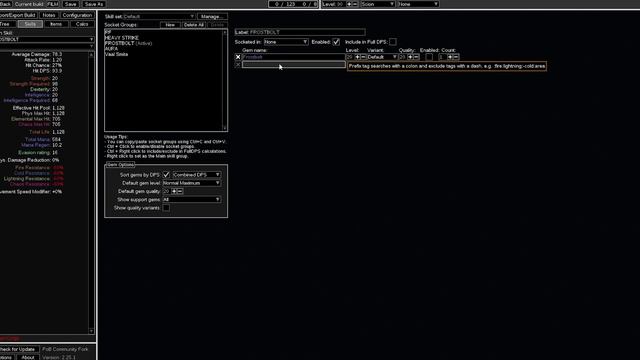Select FROSTBOLT (Active) socket group
The width and height of the screenshot is (640, 360).
[128, 43]
